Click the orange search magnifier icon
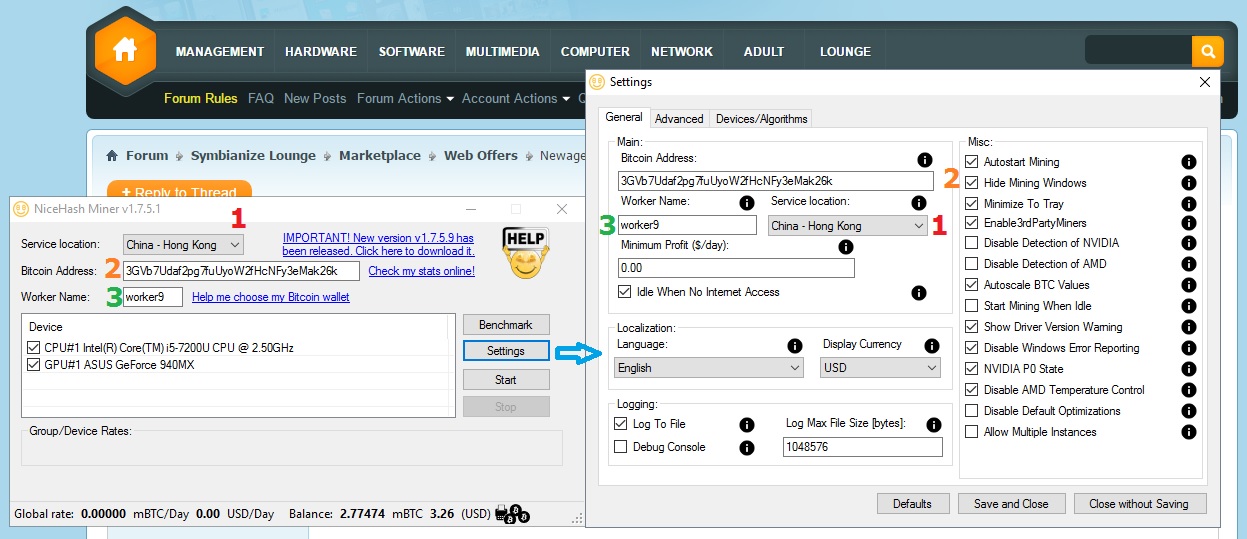The image size is (1247, 539). (x=1207, y=51)
